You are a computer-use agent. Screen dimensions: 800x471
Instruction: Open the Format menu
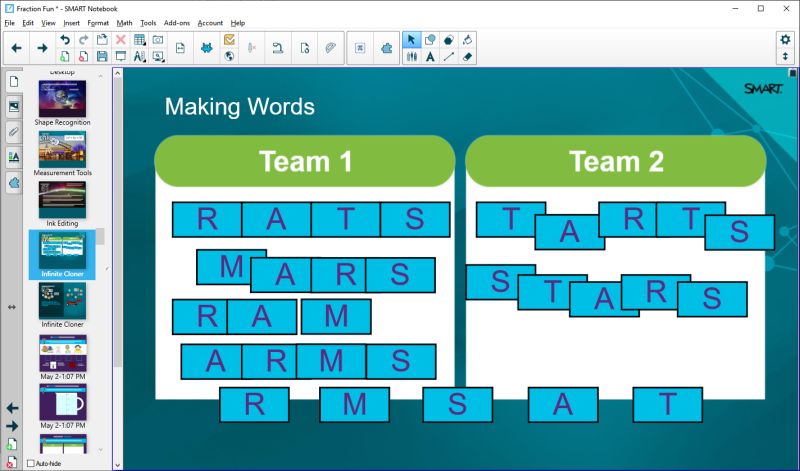point(98,23)
